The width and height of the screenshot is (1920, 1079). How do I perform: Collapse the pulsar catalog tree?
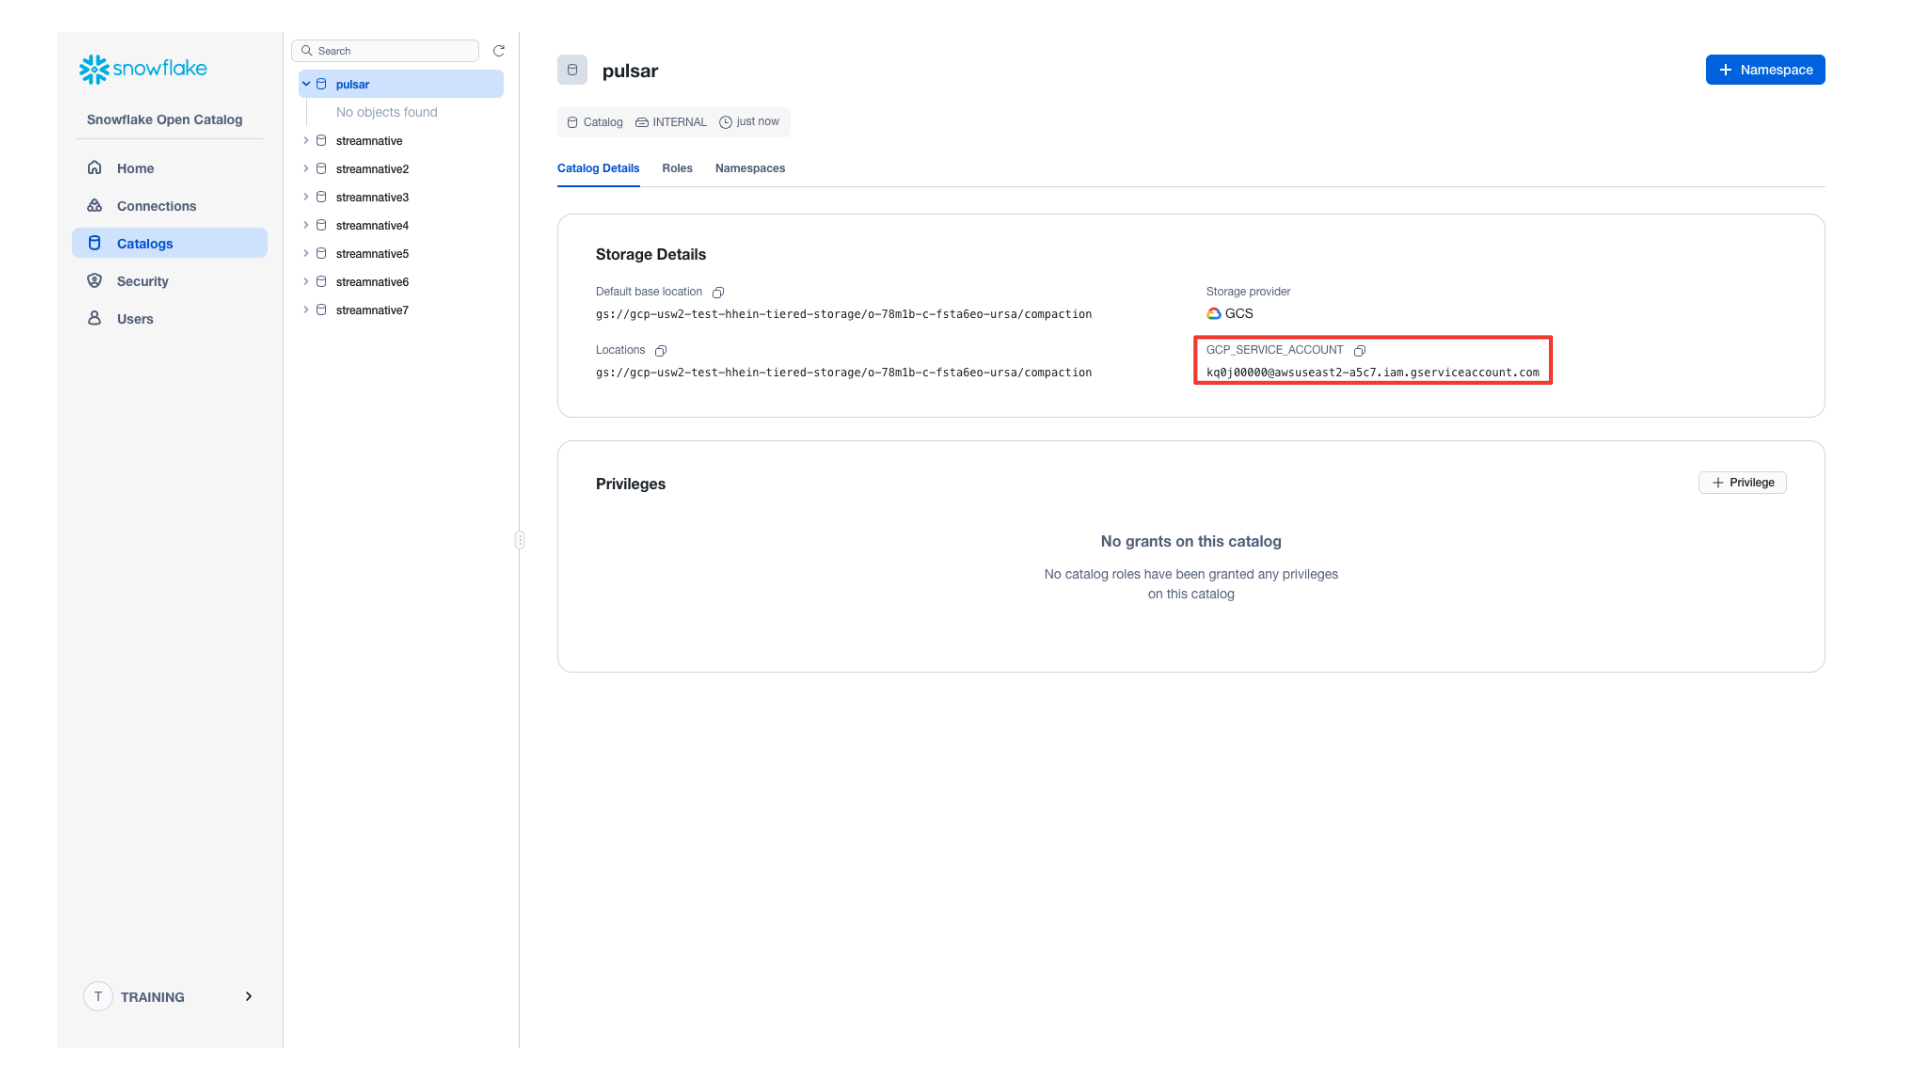pyautogui.click(x=306, y=84)
